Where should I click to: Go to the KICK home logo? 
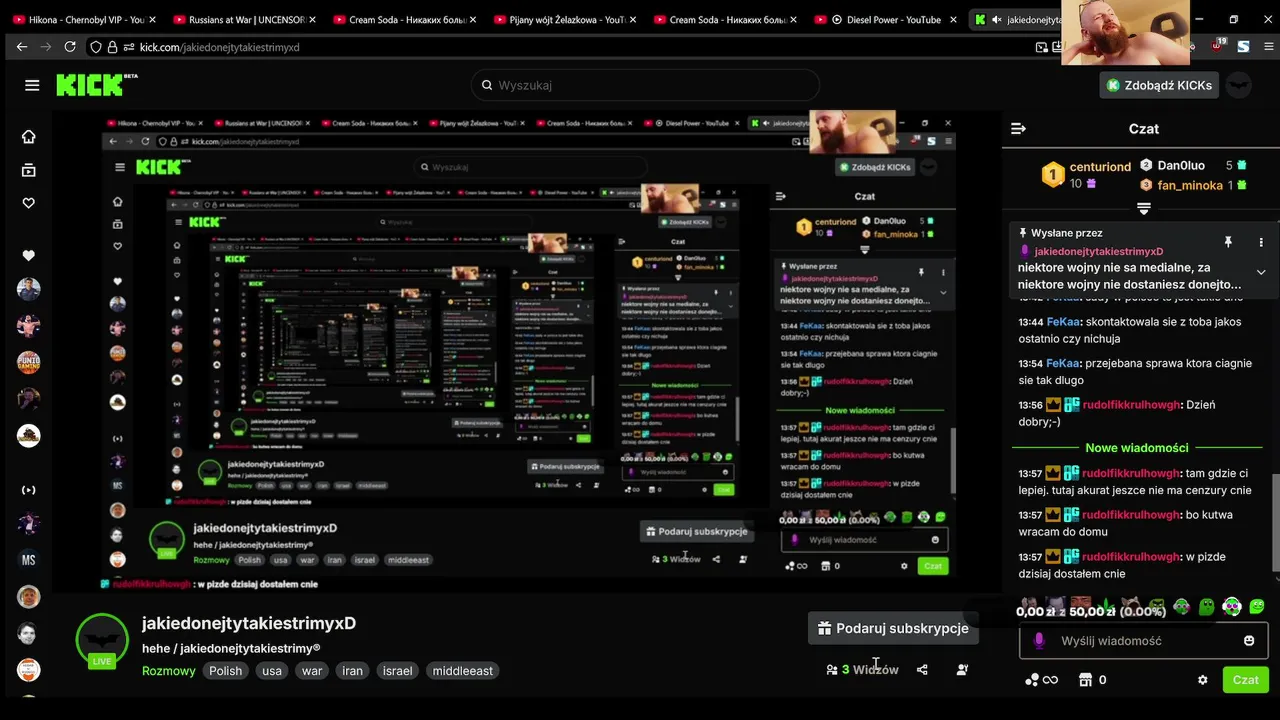pos(96,85)
